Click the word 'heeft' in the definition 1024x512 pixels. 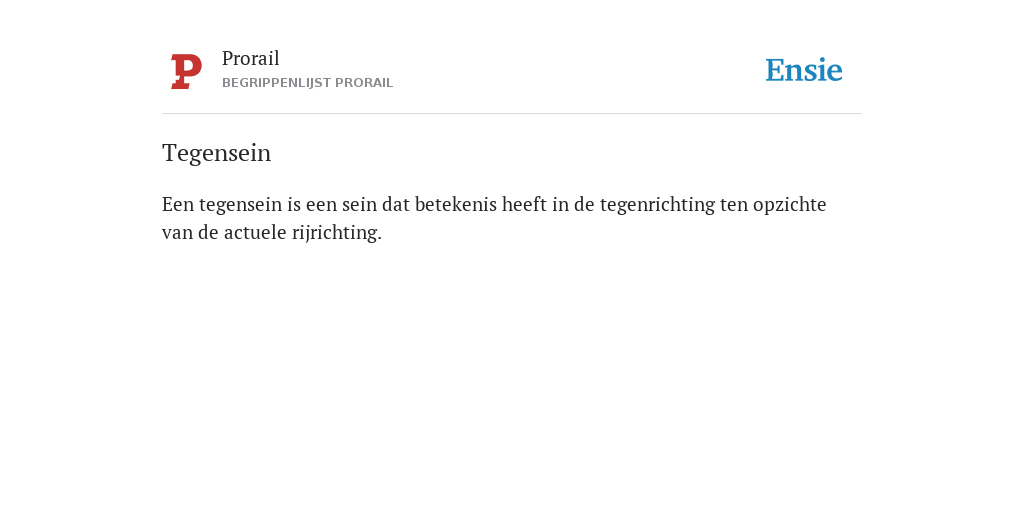coord(524,204)
